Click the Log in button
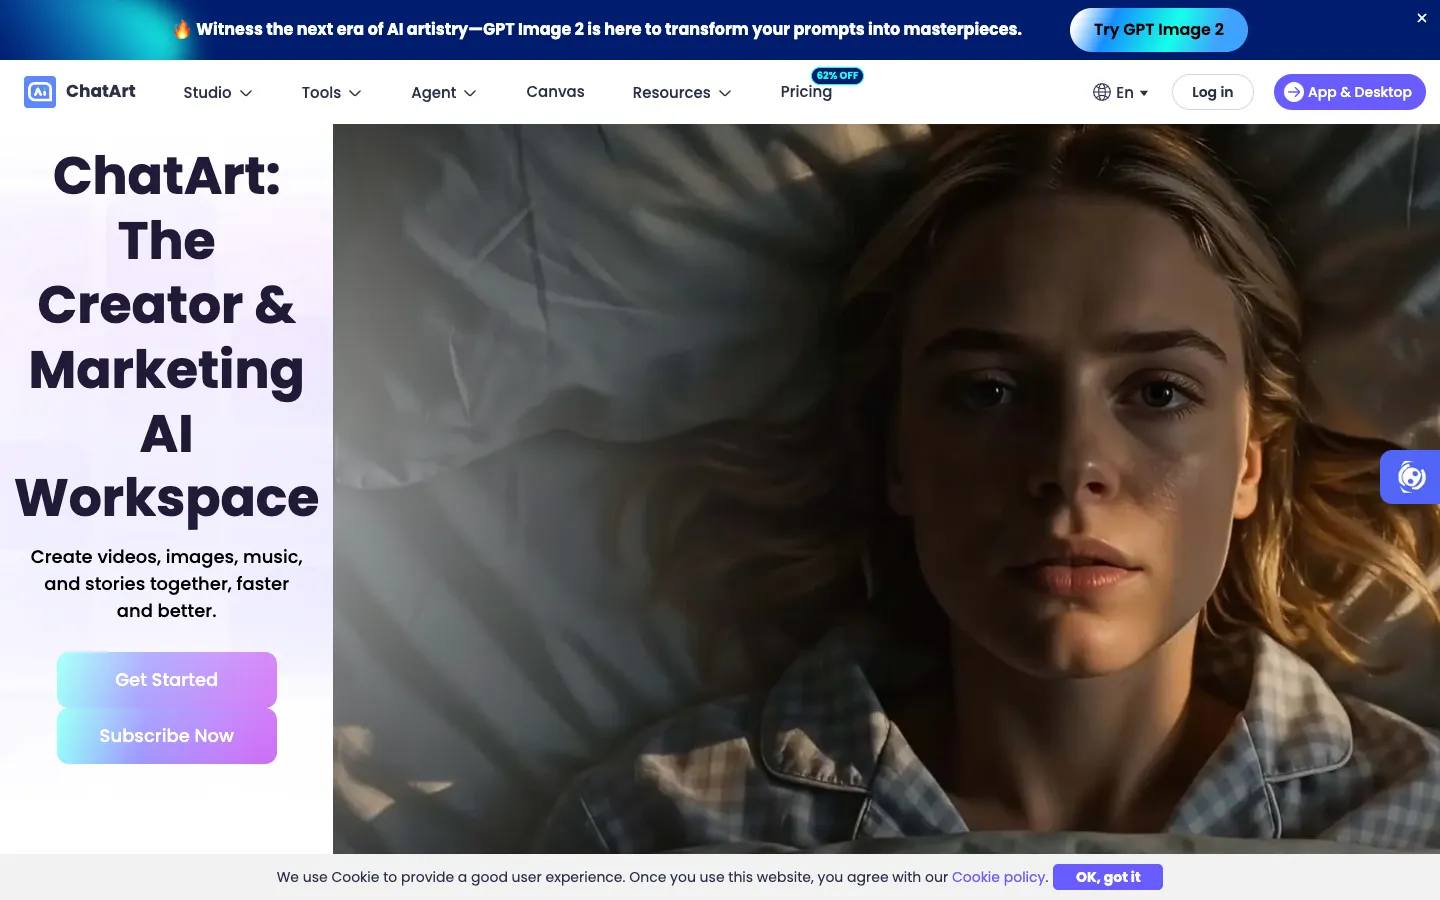Screen dimensions: 1440x900 [1213, 92]
